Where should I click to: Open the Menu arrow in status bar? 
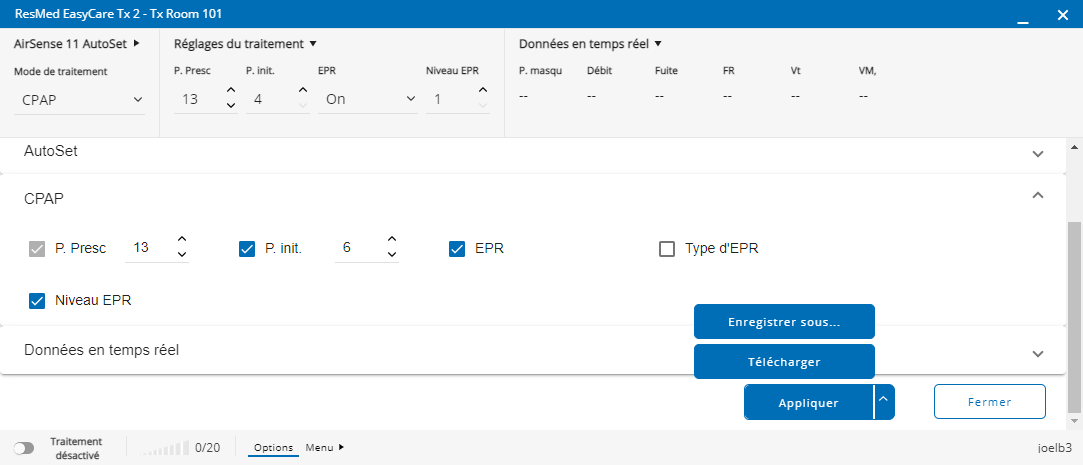[x=341, y=448]
